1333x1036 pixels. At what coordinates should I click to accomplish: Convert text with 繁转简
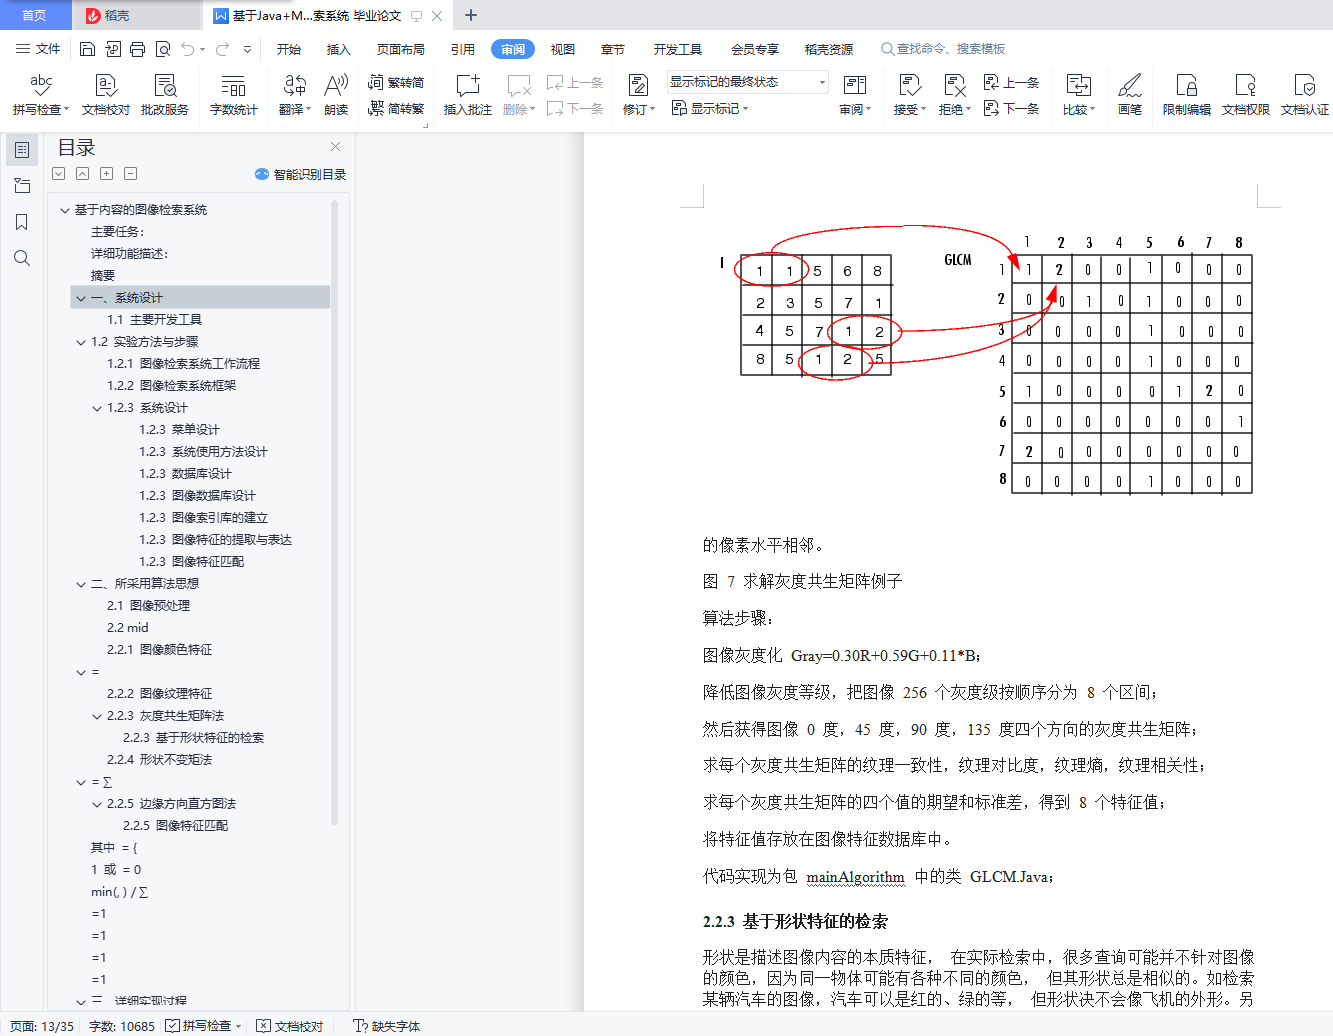pos(396,82)
